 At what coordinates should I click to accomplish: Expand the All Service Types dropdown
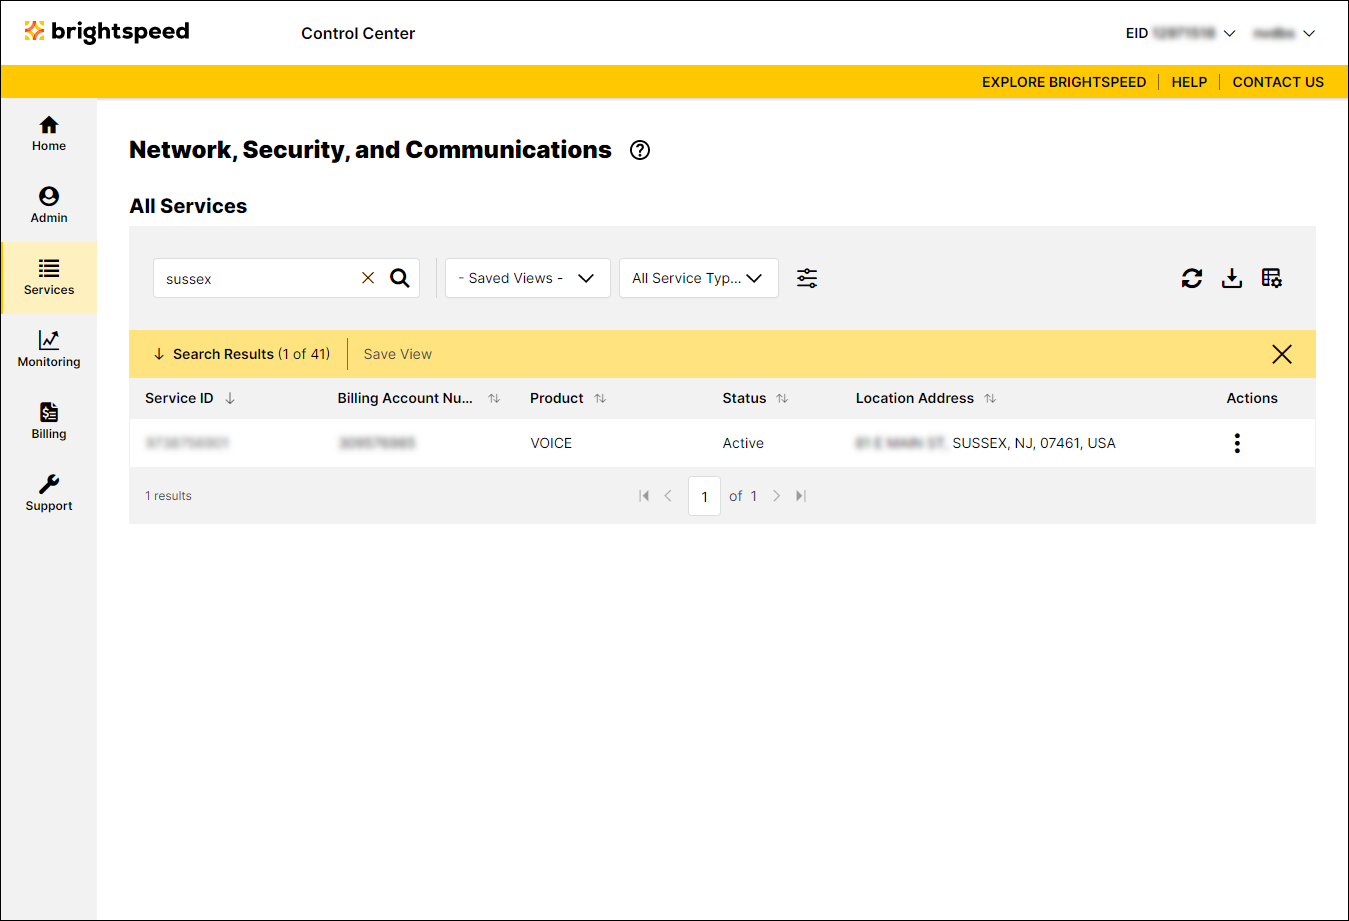click(699, 278)
